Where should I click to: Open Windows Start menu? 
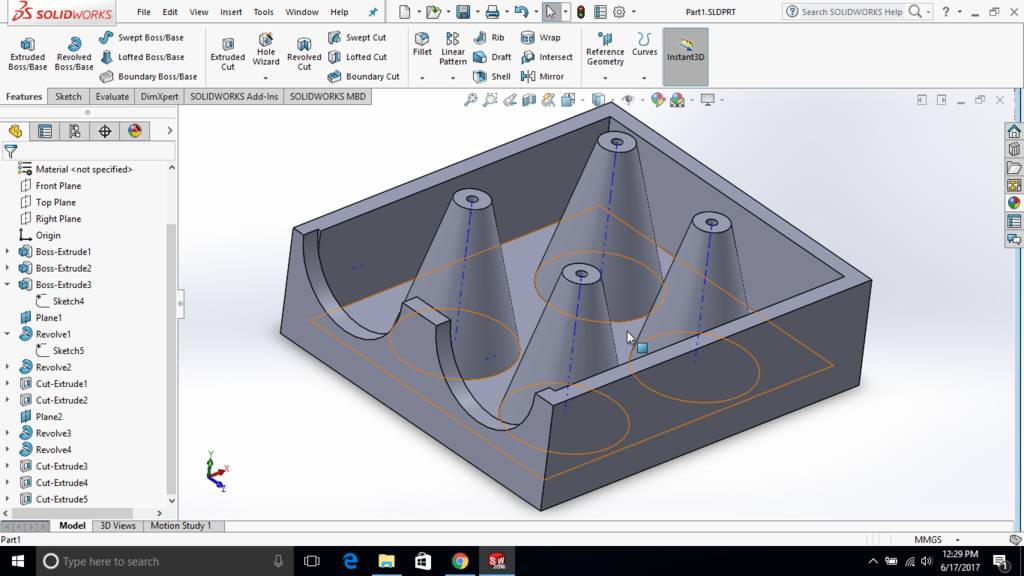18,561
